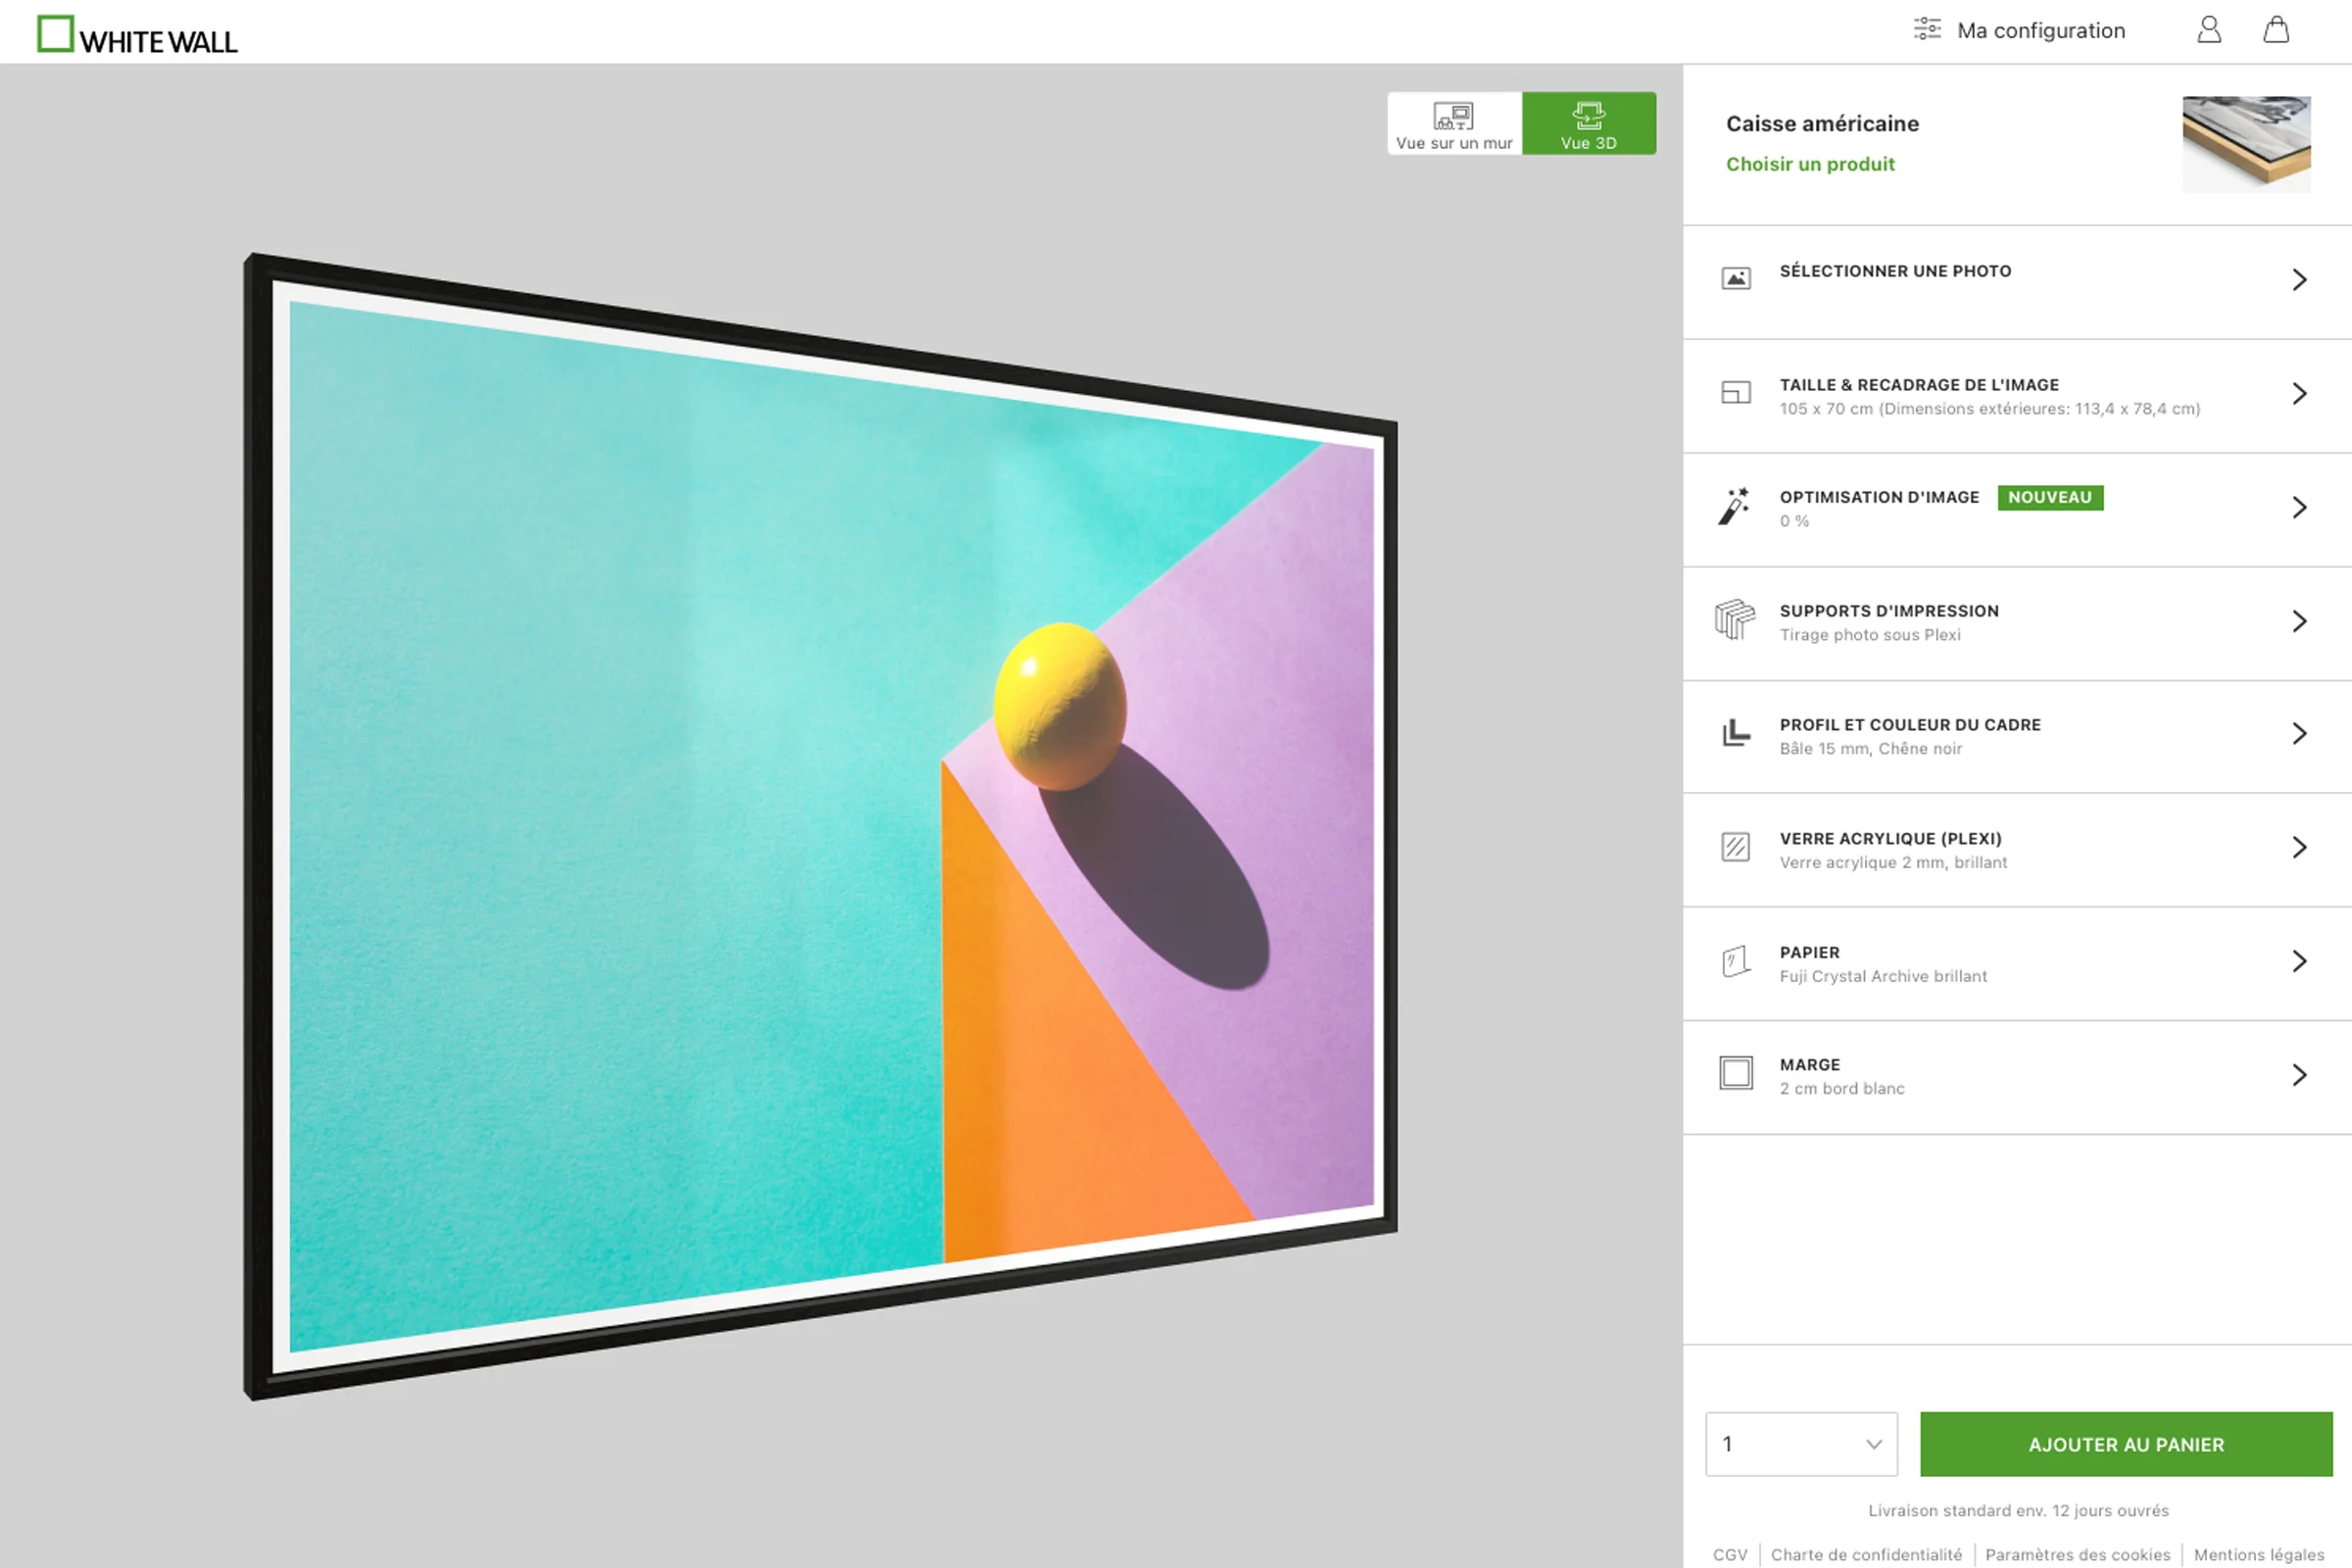The width and height of the screenshot is (2352, 1568).
Task: Open the Charte de confidentialité link
Action: tap(1865, 1555)
